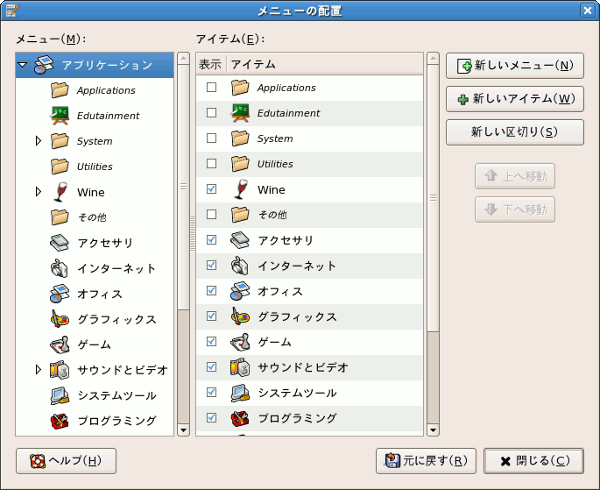
Task: Collapse the アプリケーション tree node
Action: pos(22,66)
